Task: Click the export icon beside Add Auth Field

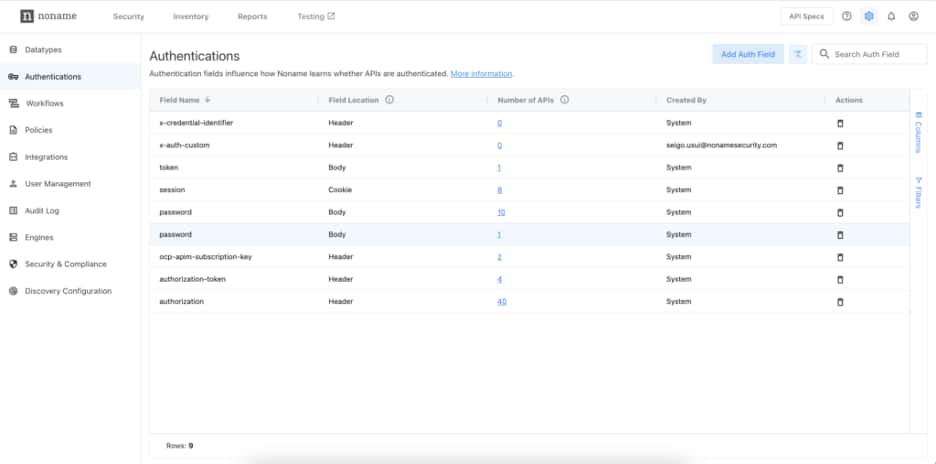Action: (798, 54)
